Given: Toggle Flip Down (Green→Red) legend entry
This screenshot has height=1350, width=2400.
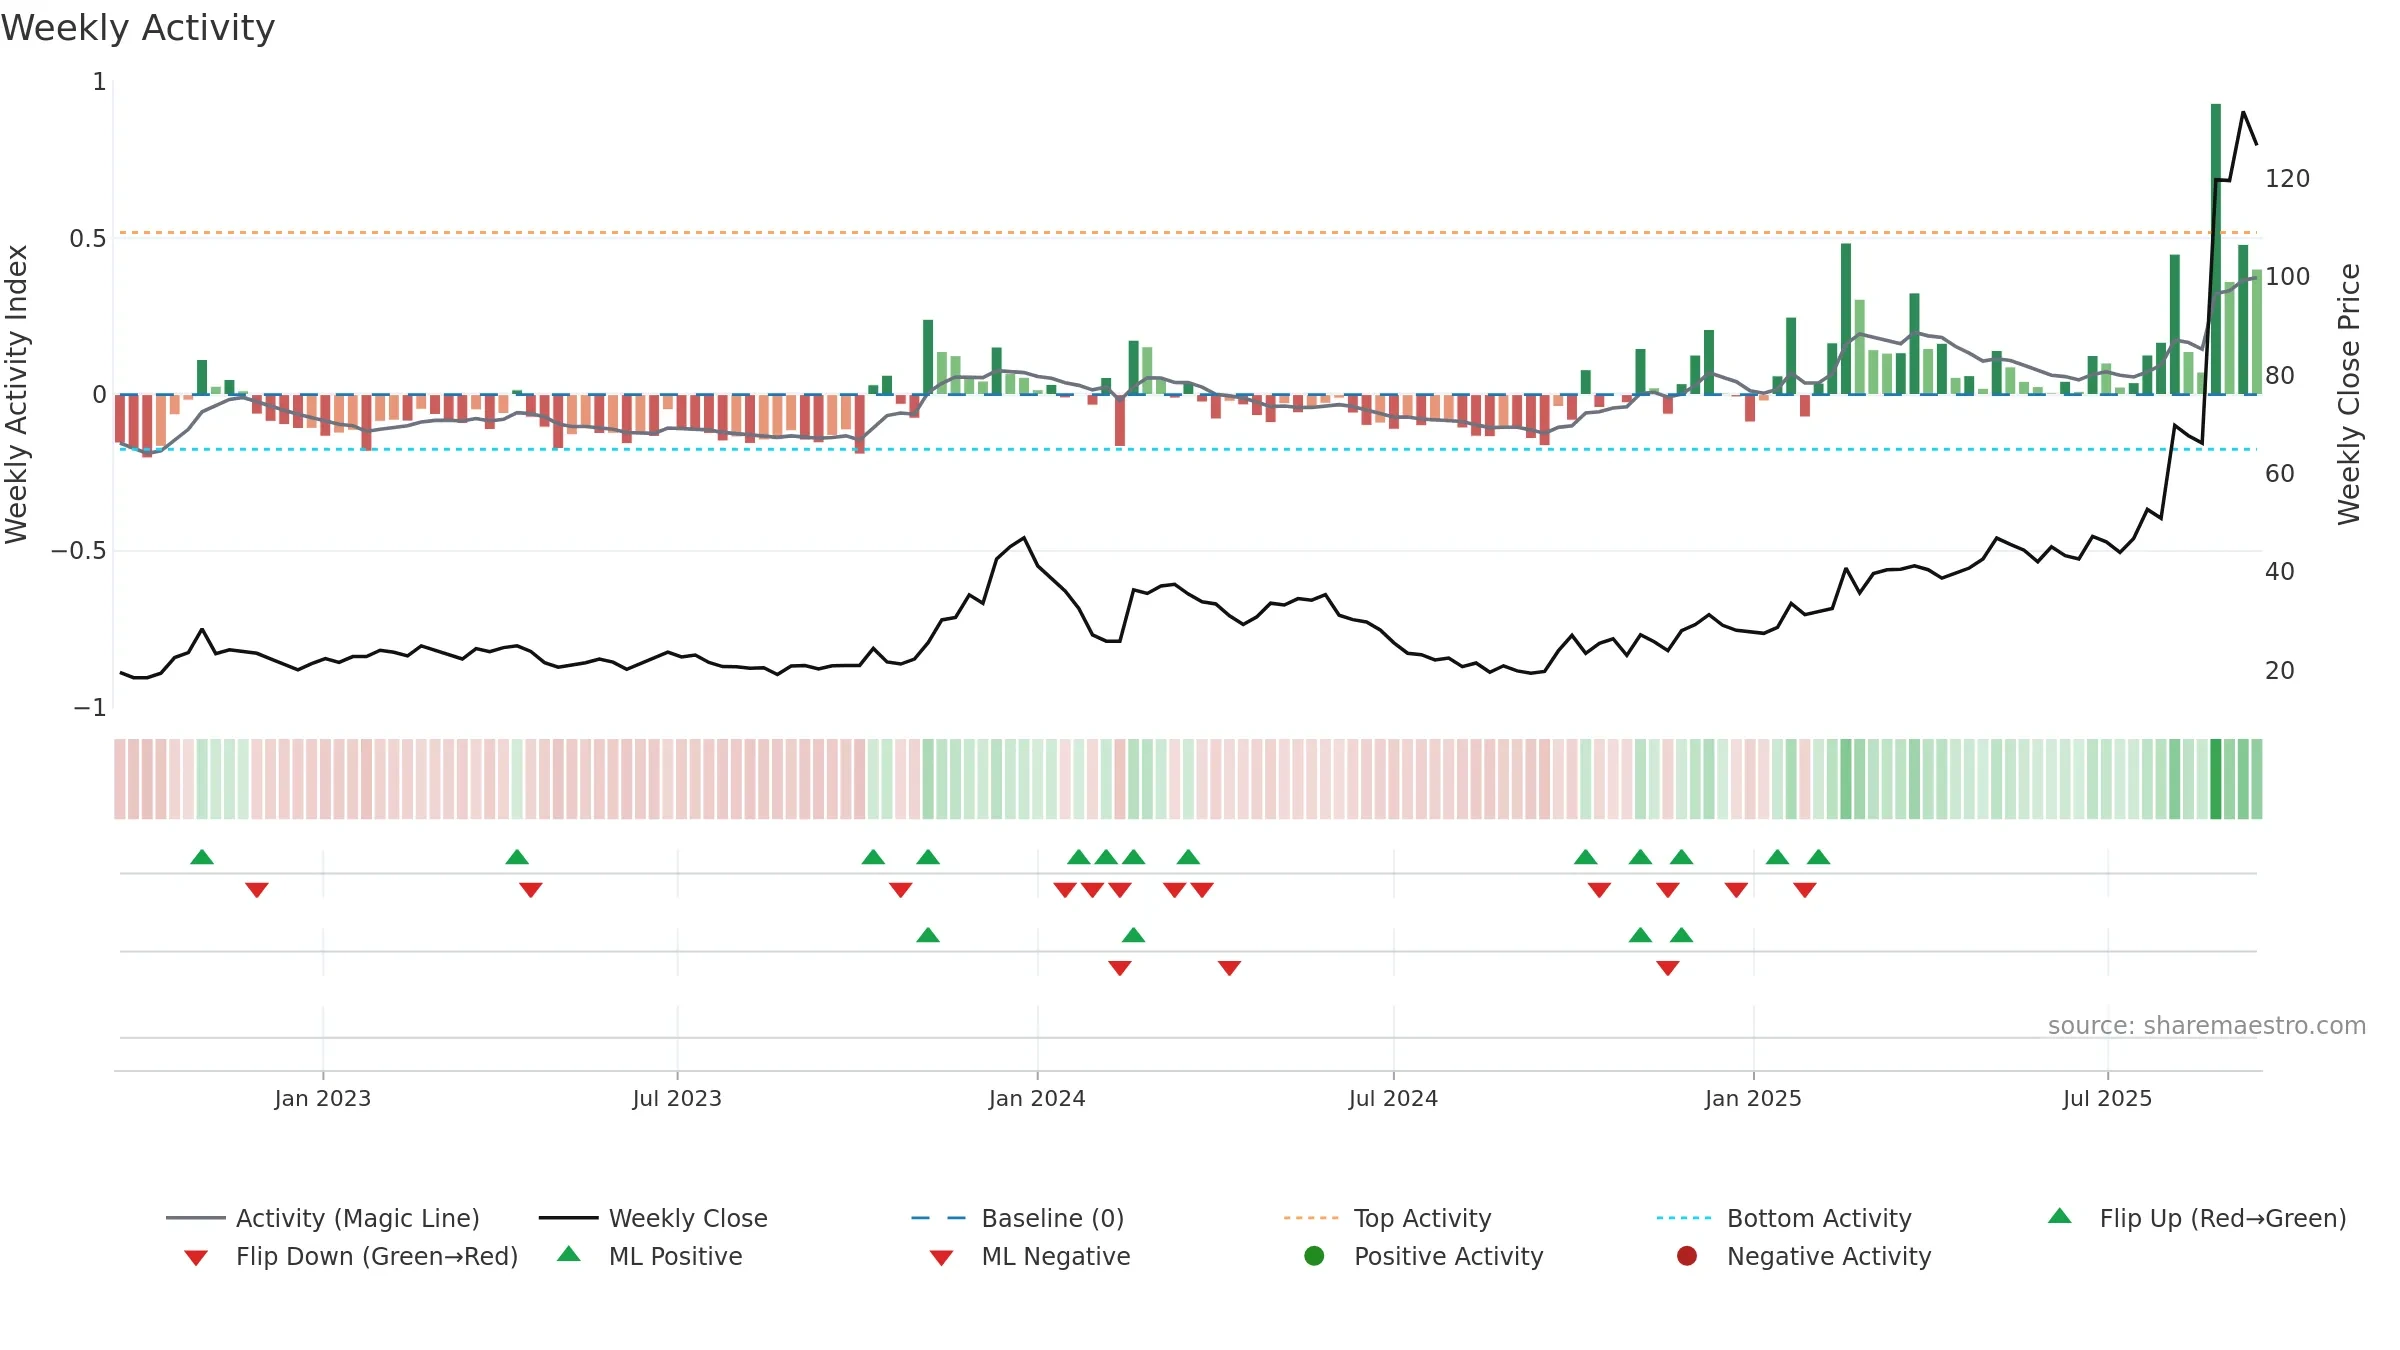Looking at the screenshot, I should [351, 1256].
